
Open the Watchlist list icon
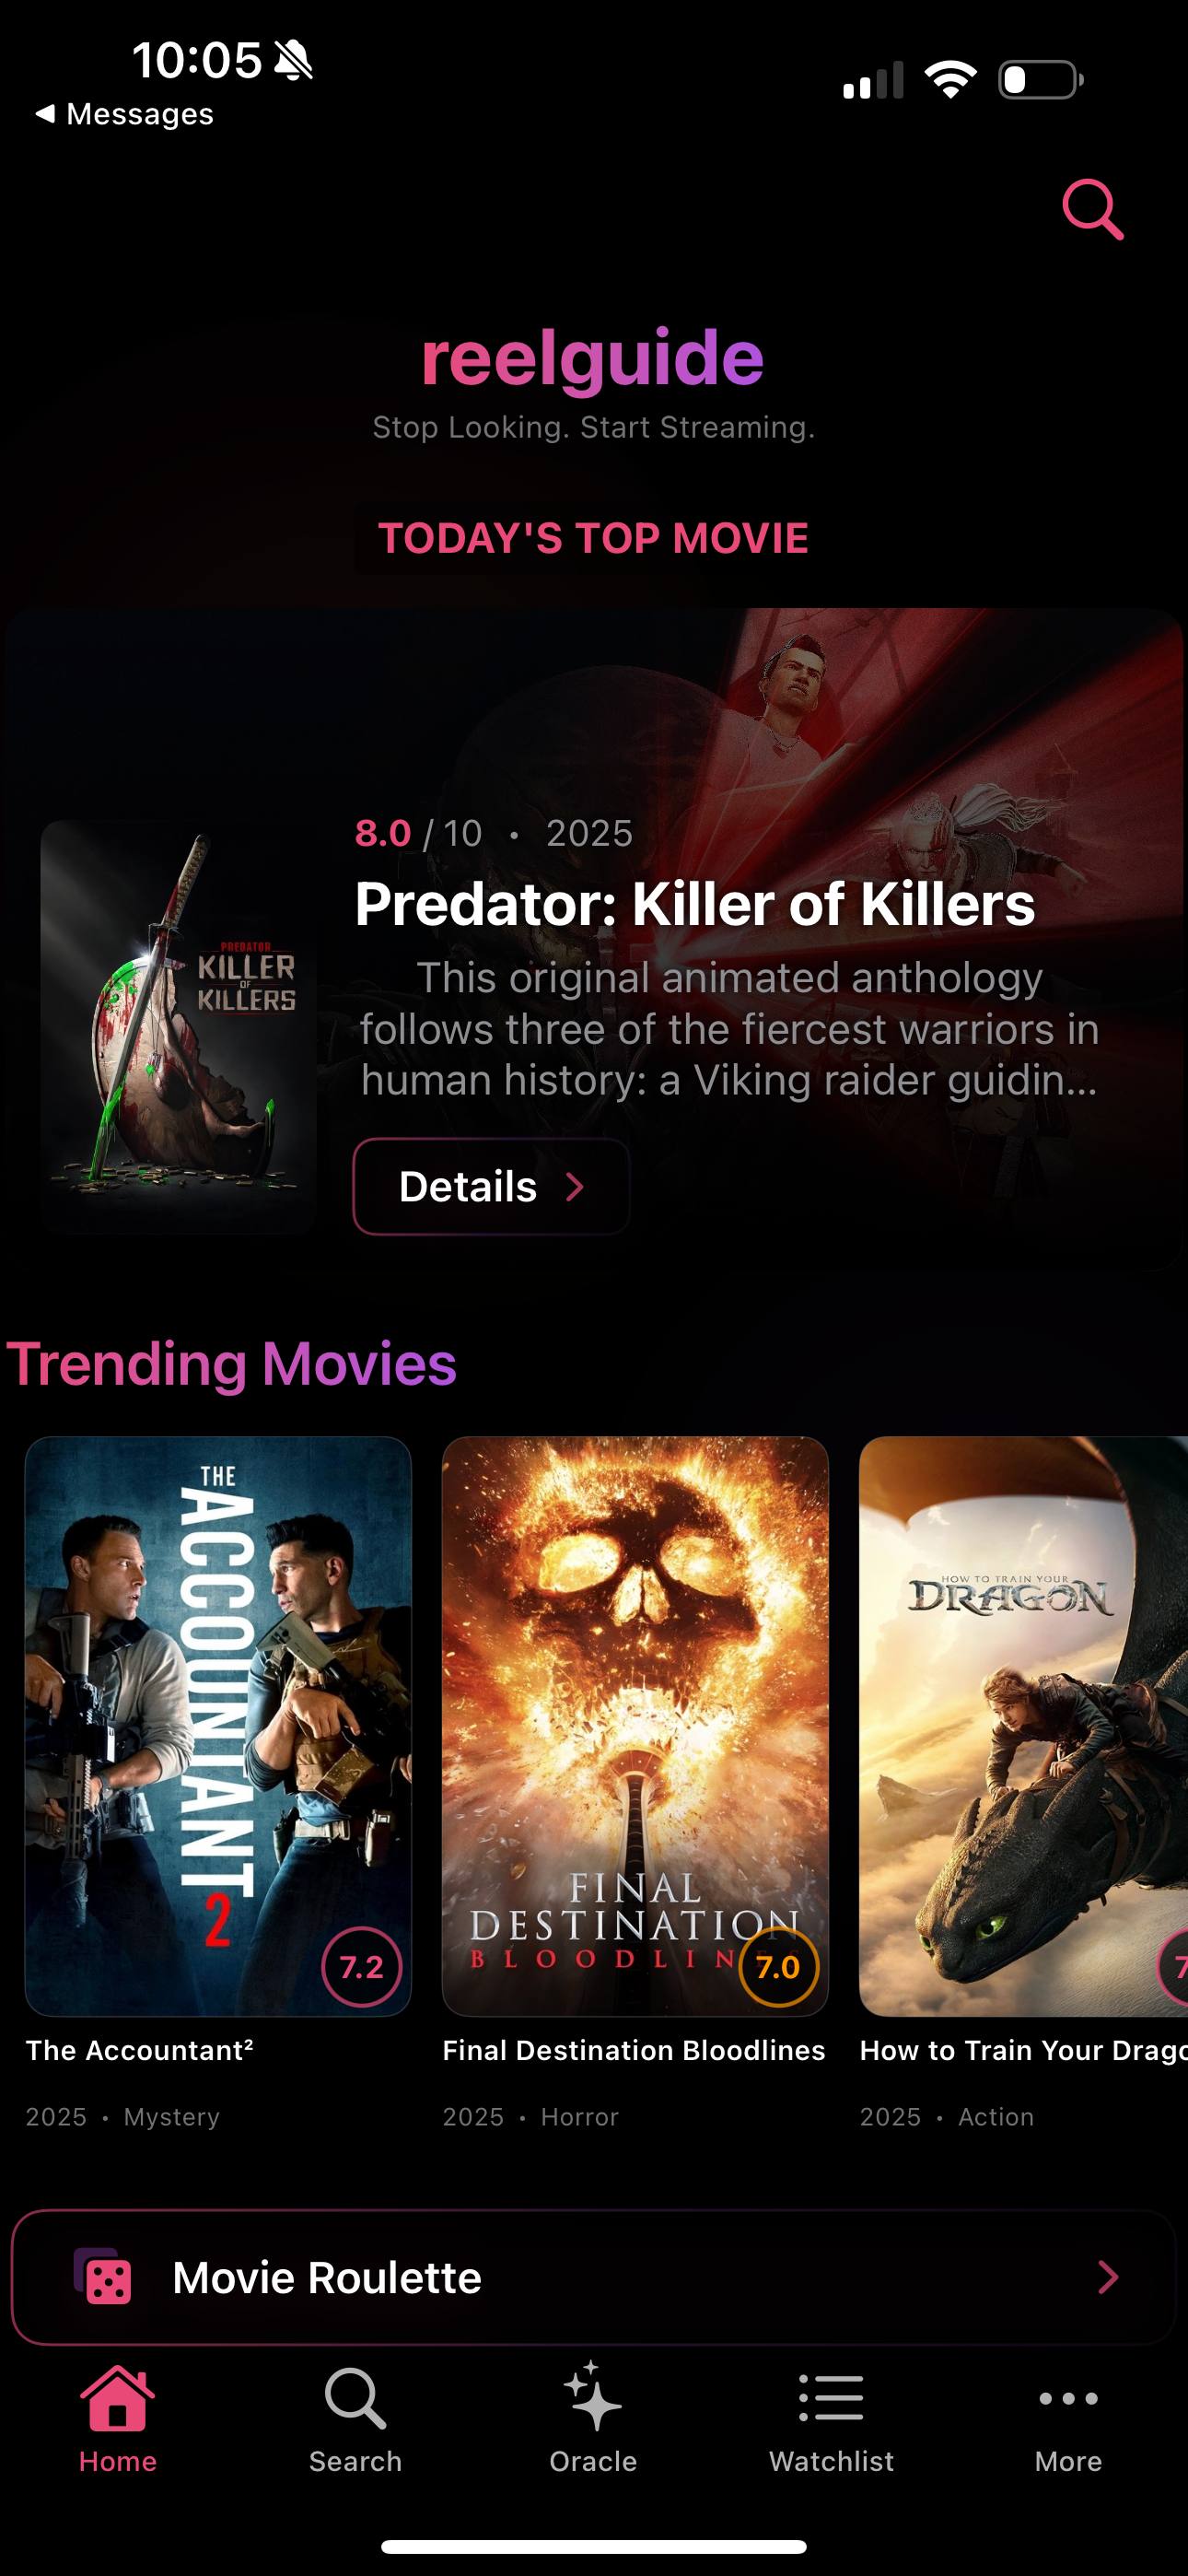(831, 2398)
